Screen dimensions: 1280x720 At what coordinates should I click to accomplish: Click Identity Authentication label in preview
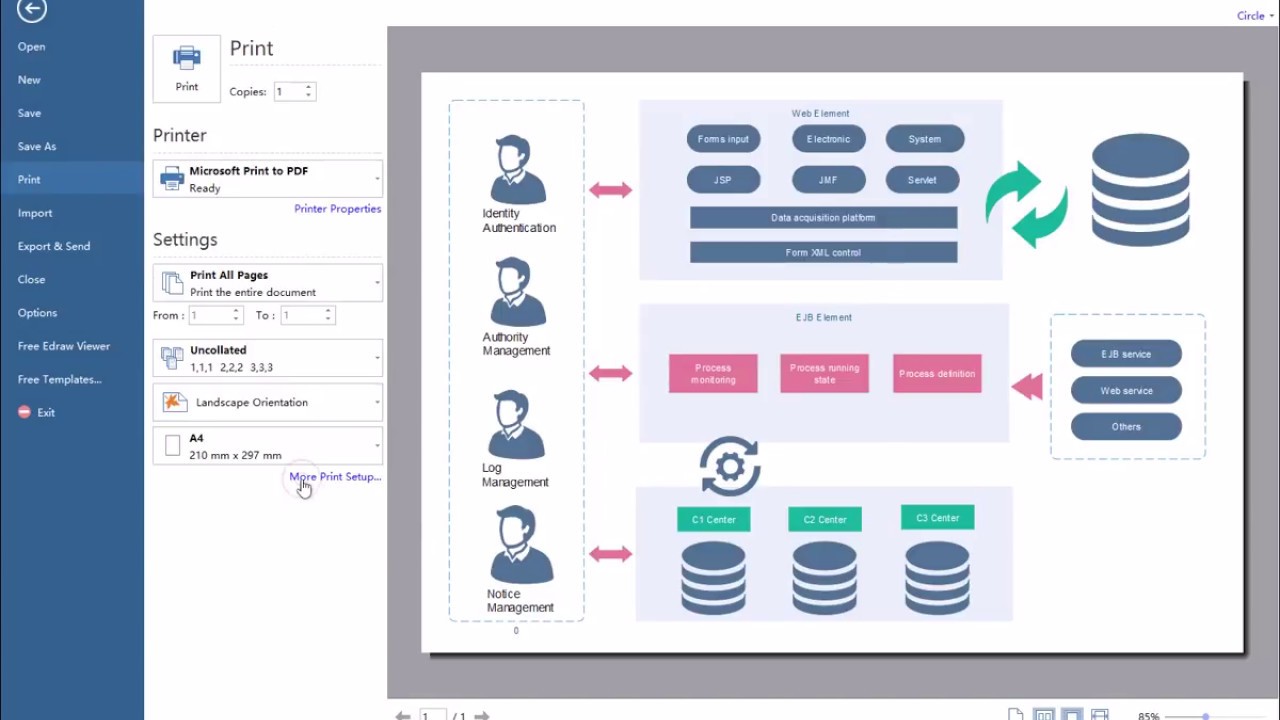coord(519,220)
